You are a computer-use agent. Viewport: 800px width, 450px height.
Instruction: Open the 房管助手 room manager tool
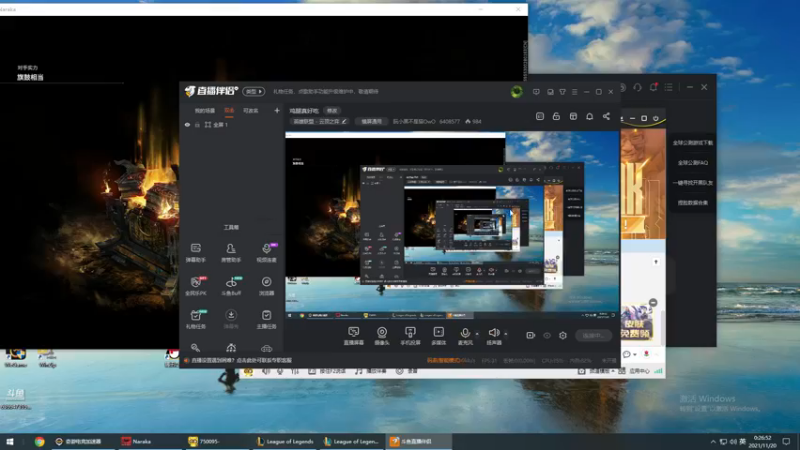pyautogui.click(x=231, y=253)
